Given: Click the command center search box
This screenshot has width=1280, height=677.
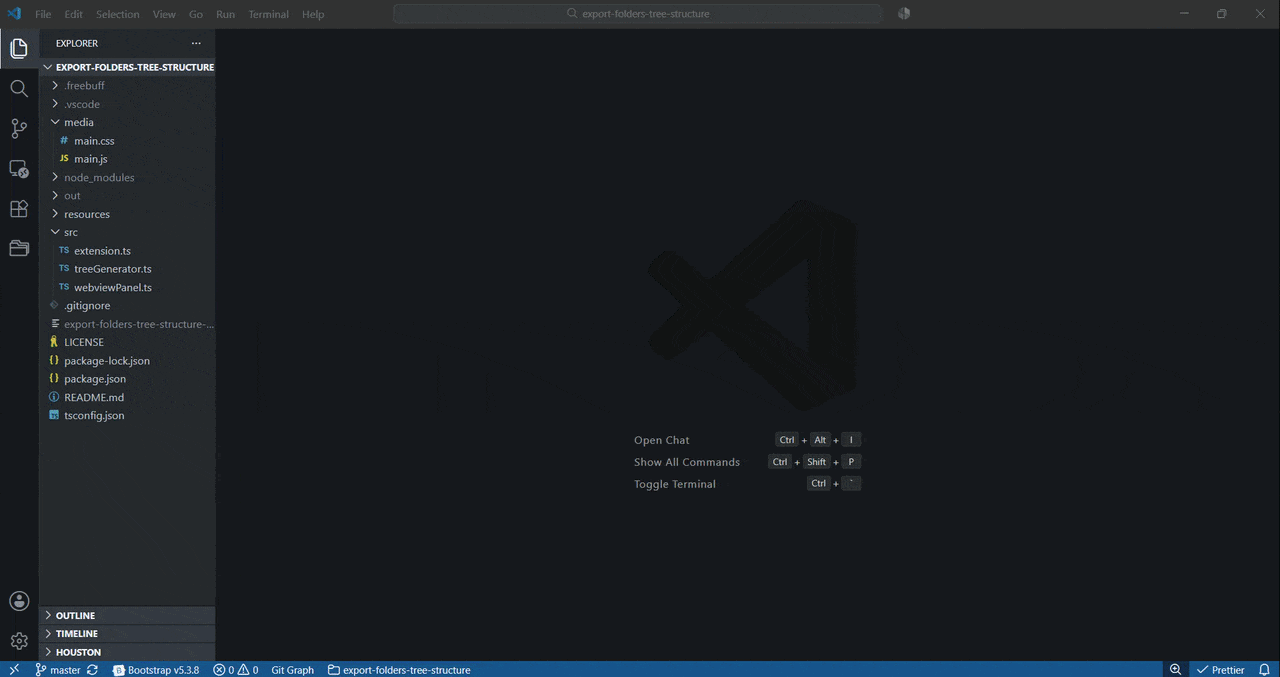Looking at the screenshot, I should coord(637,14).
